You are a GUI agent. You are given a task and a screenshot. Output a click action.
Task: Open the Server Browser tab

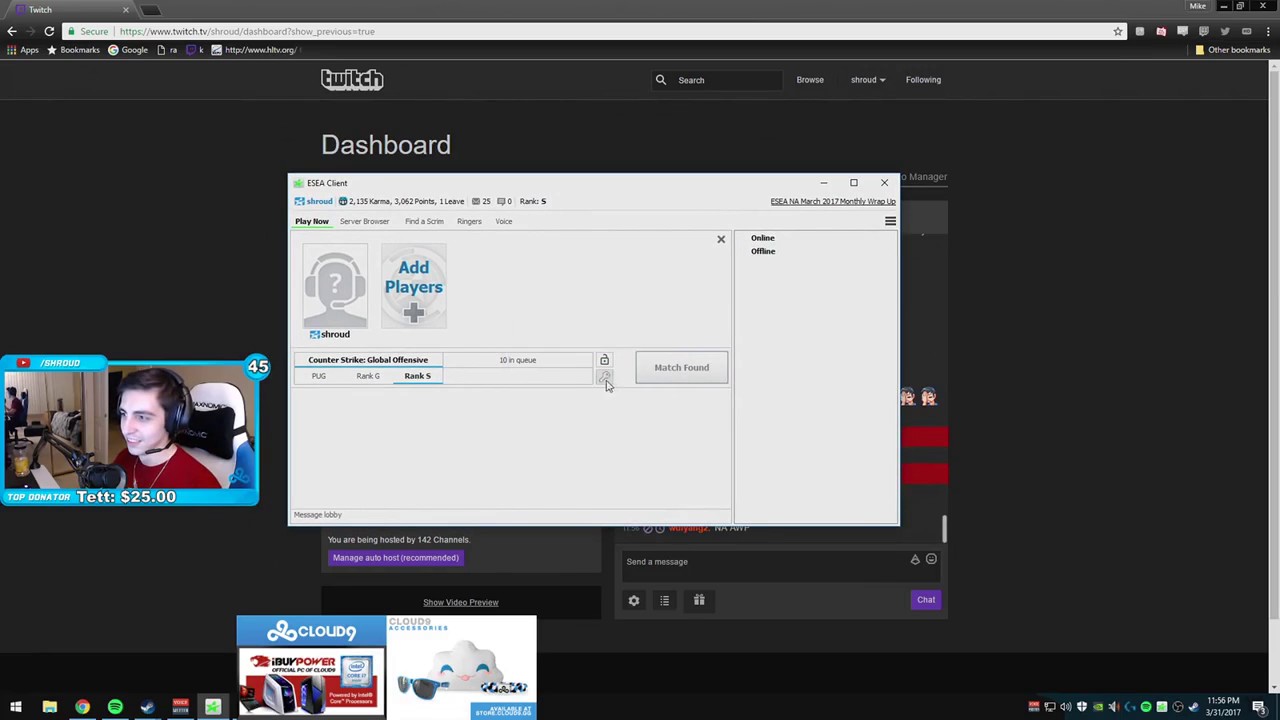[364, 221]
